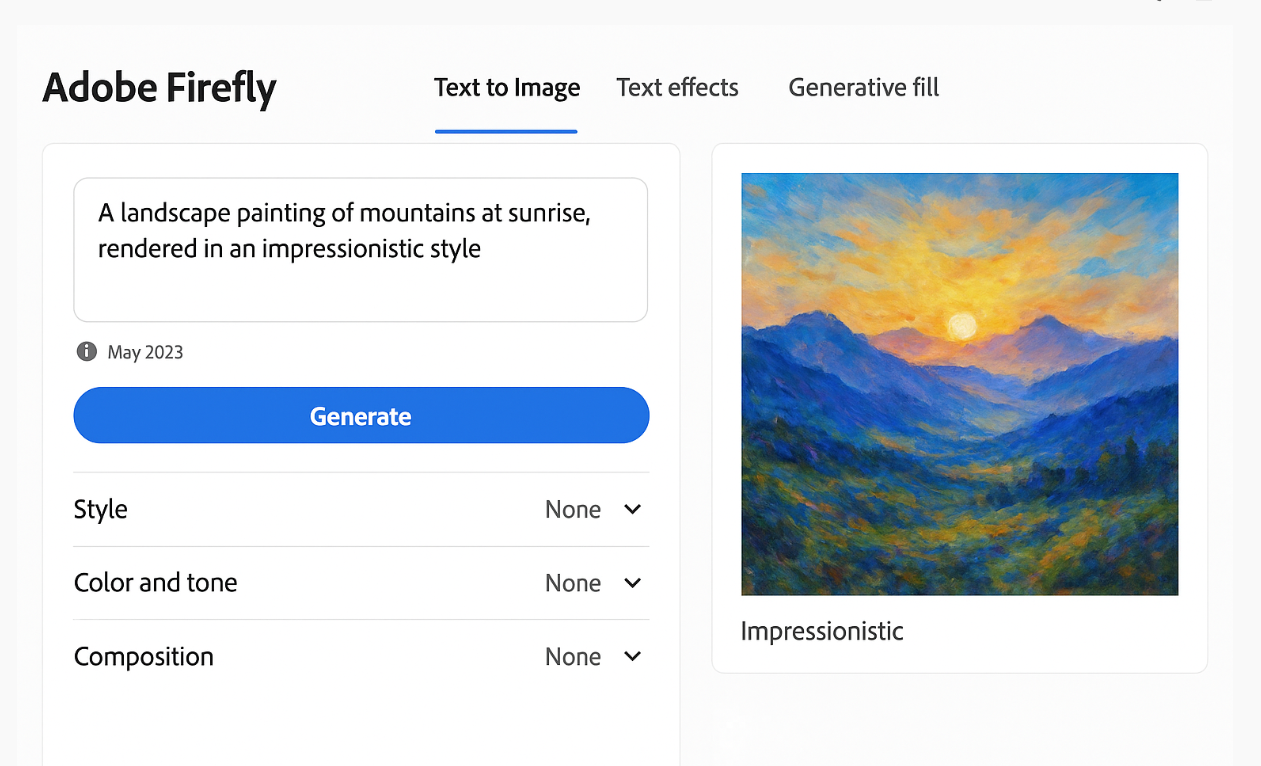Open the Composition None dropdown
Viewport: 1261px width, 766px height.
[573, 657]
